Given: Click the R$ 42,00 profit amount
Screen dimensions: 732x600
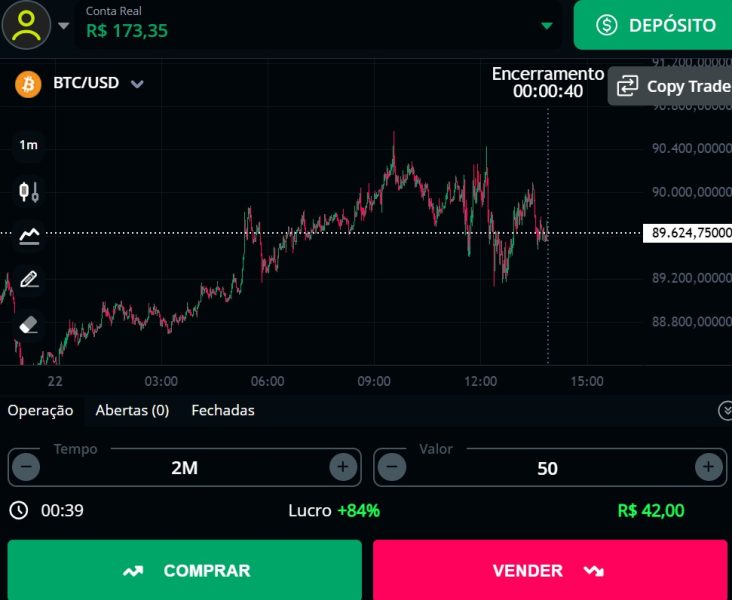Looking at the screenshot, I should 651,511.
